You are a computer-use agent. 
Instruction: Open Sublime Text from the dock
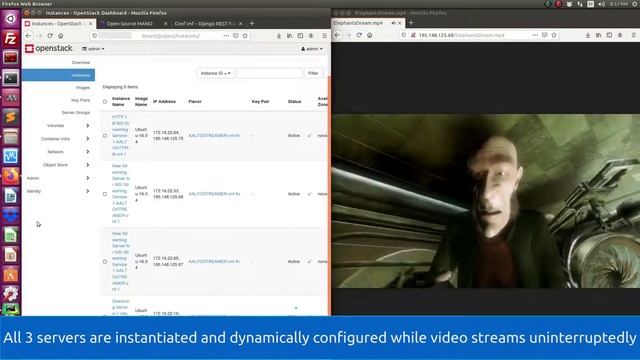tap(11, 117)
